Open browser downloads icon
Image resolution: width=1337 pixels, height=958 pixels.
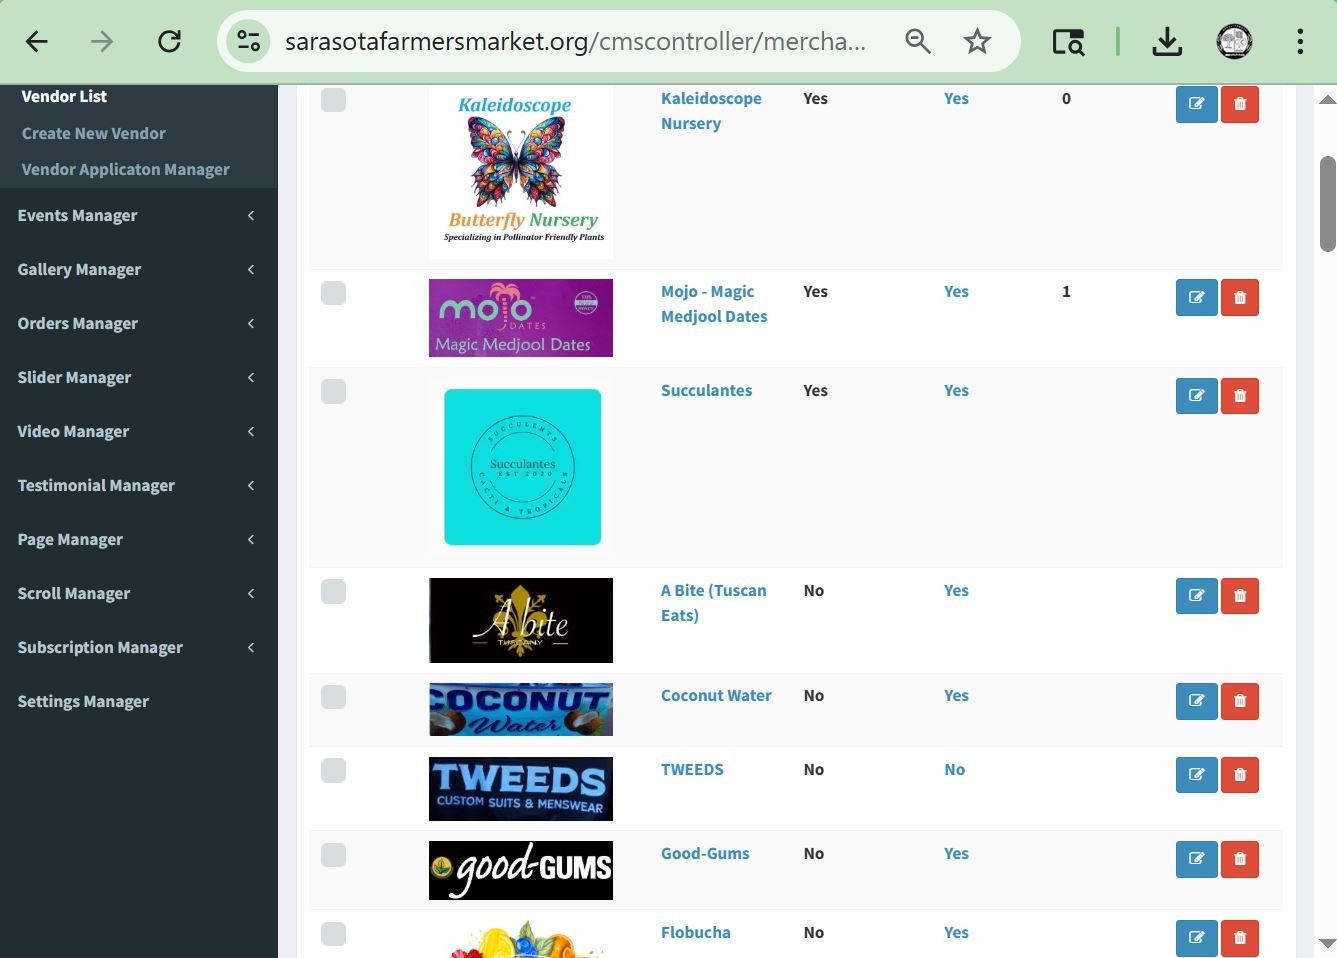coord(1166,41)
